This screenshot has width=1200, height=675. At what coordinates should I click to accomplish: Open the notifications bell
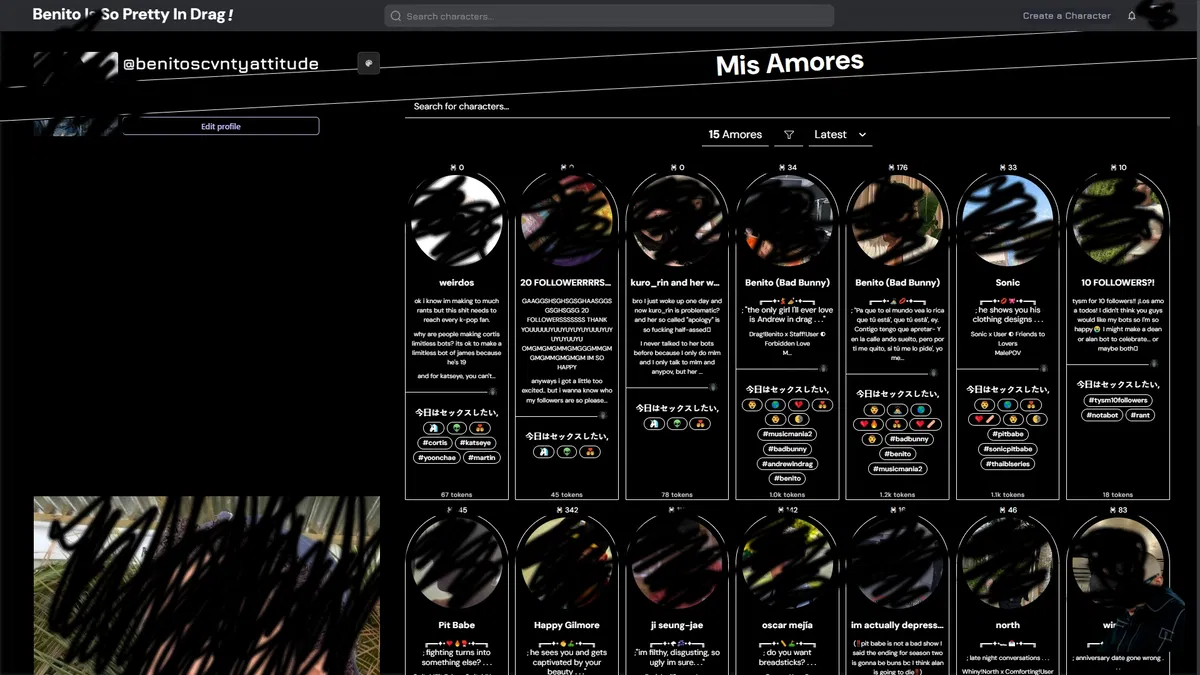point(1132,16)
